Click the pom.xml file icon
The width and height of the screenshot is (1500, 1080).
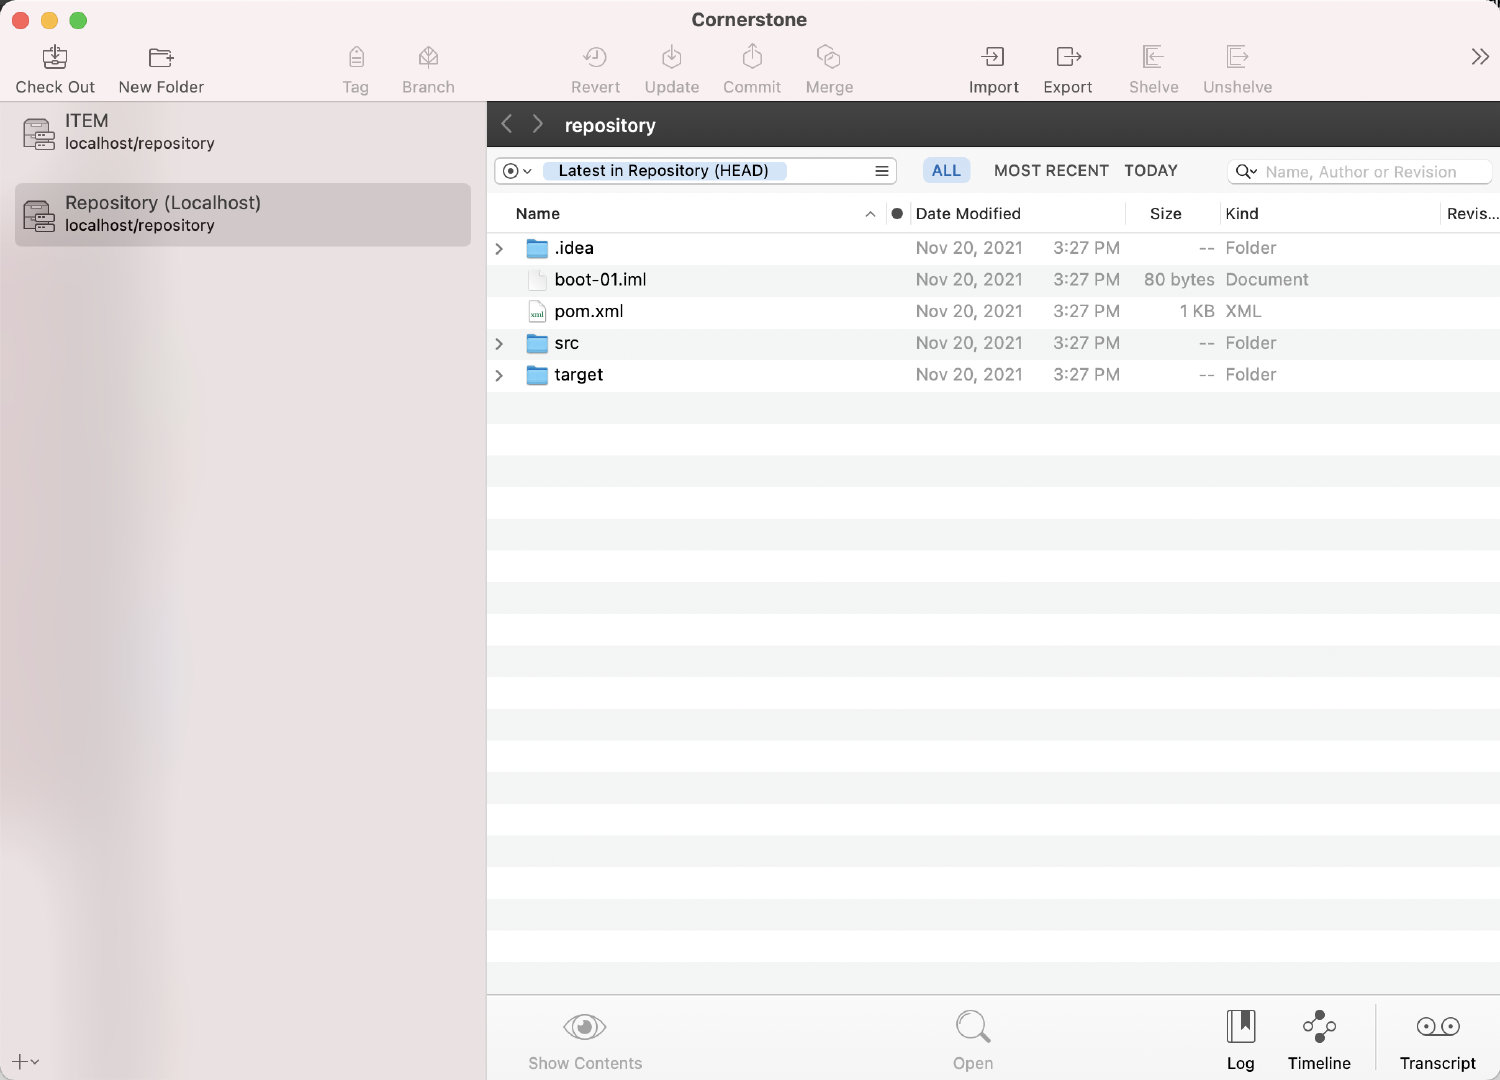click(537, 312)
